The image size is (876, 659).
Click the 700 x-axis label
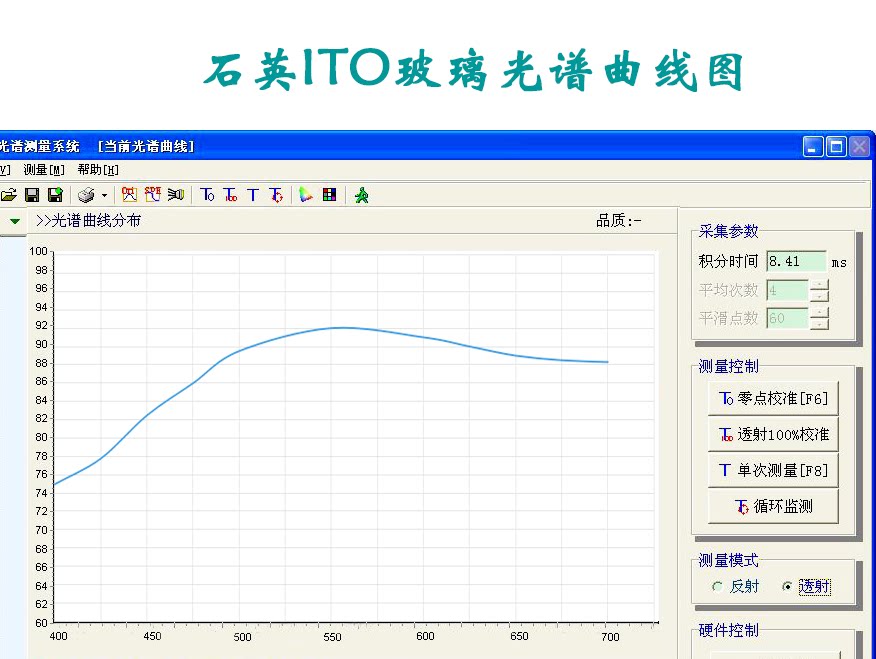click(611, 637)
